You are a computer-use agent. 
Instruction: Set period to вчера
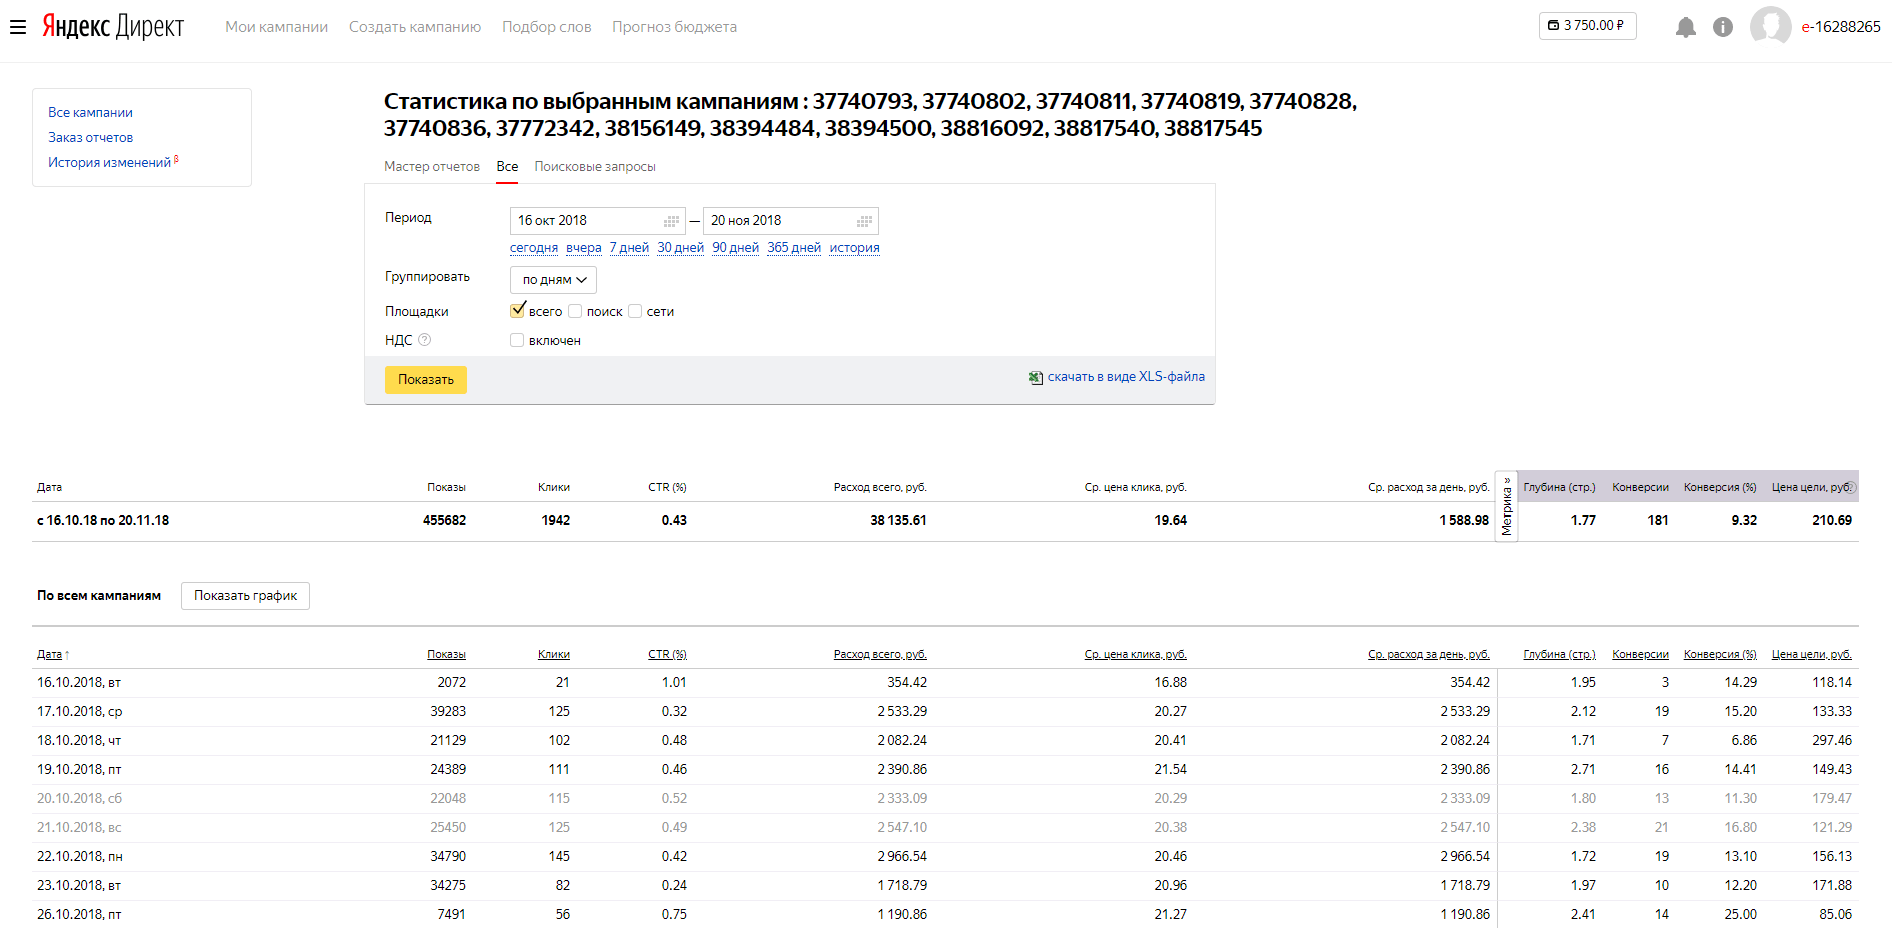pos(584,248)
